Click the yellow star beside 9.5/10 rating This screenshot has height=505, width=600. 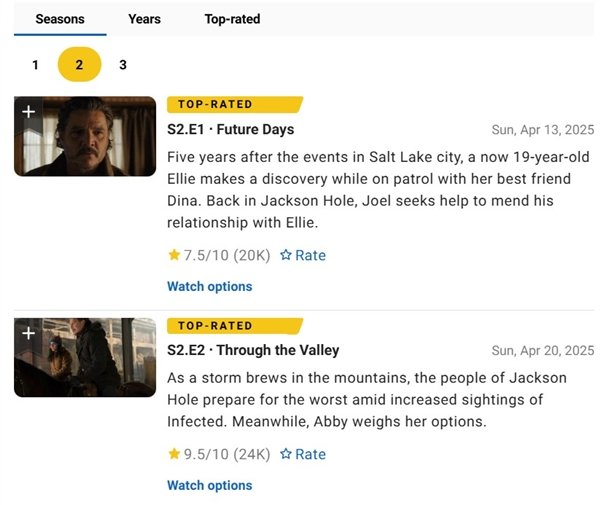(x=174, y=454)
